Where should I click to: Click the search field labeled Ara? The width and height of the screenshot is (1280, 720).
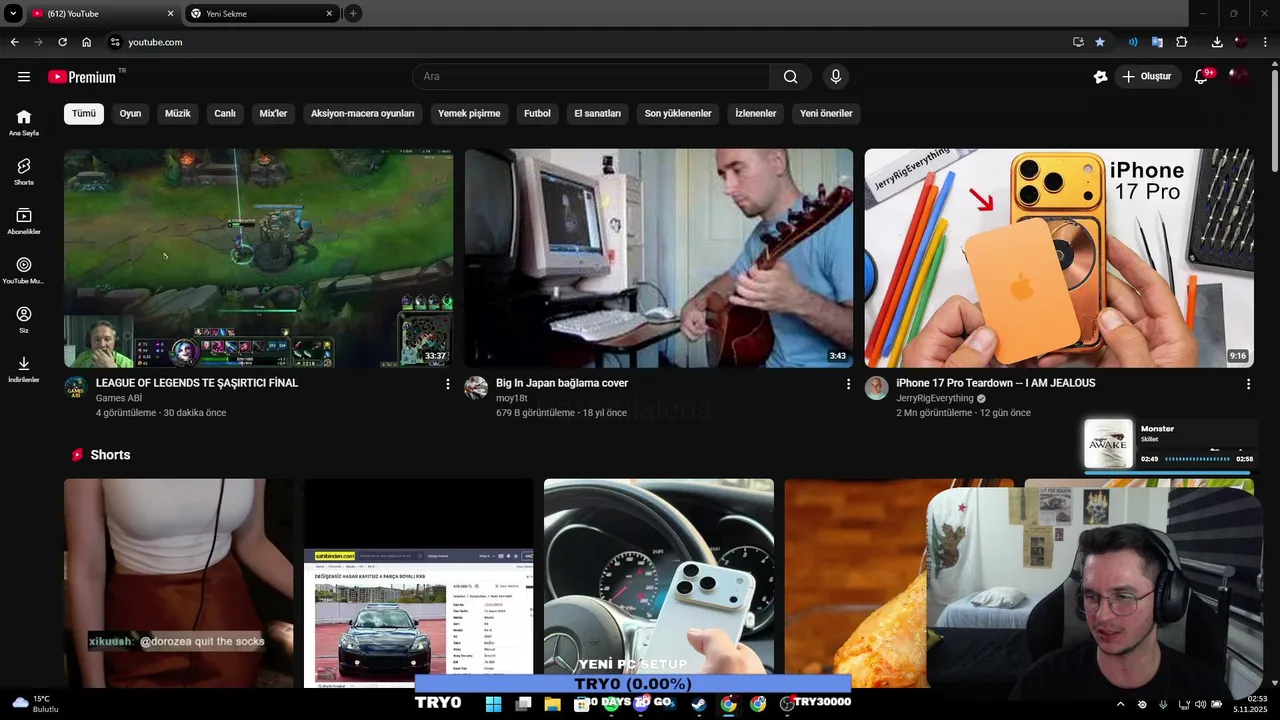coord(591,77)
